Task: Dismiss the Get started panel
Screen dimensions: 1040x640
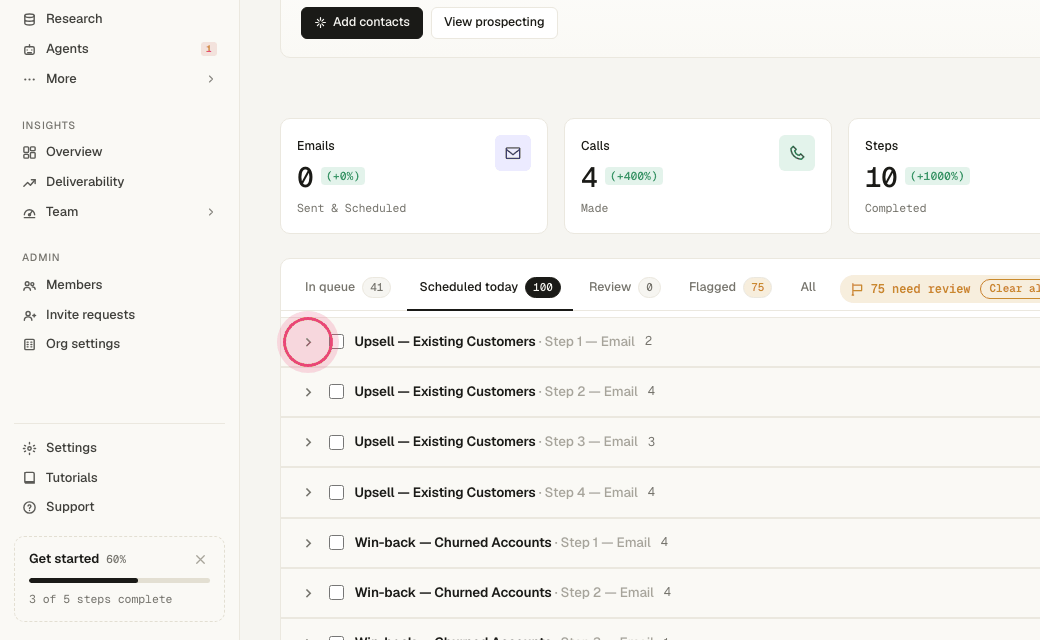Action: (200, 560)
